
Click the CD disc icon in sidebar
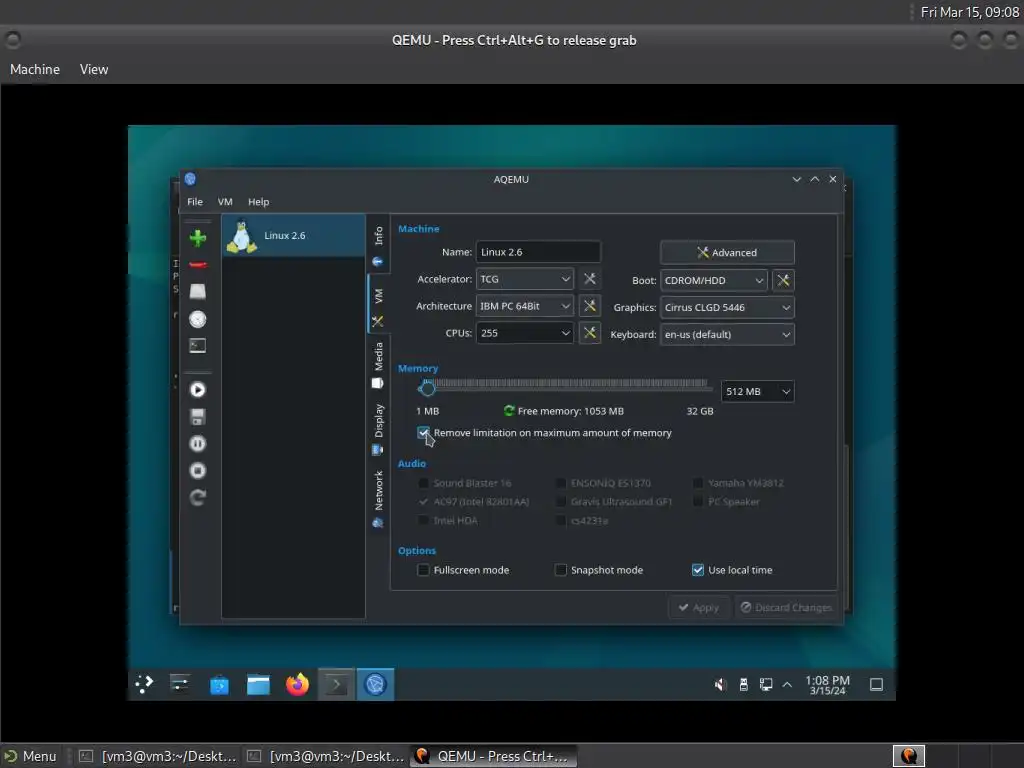pyautogui.click(x=198, y=319)
